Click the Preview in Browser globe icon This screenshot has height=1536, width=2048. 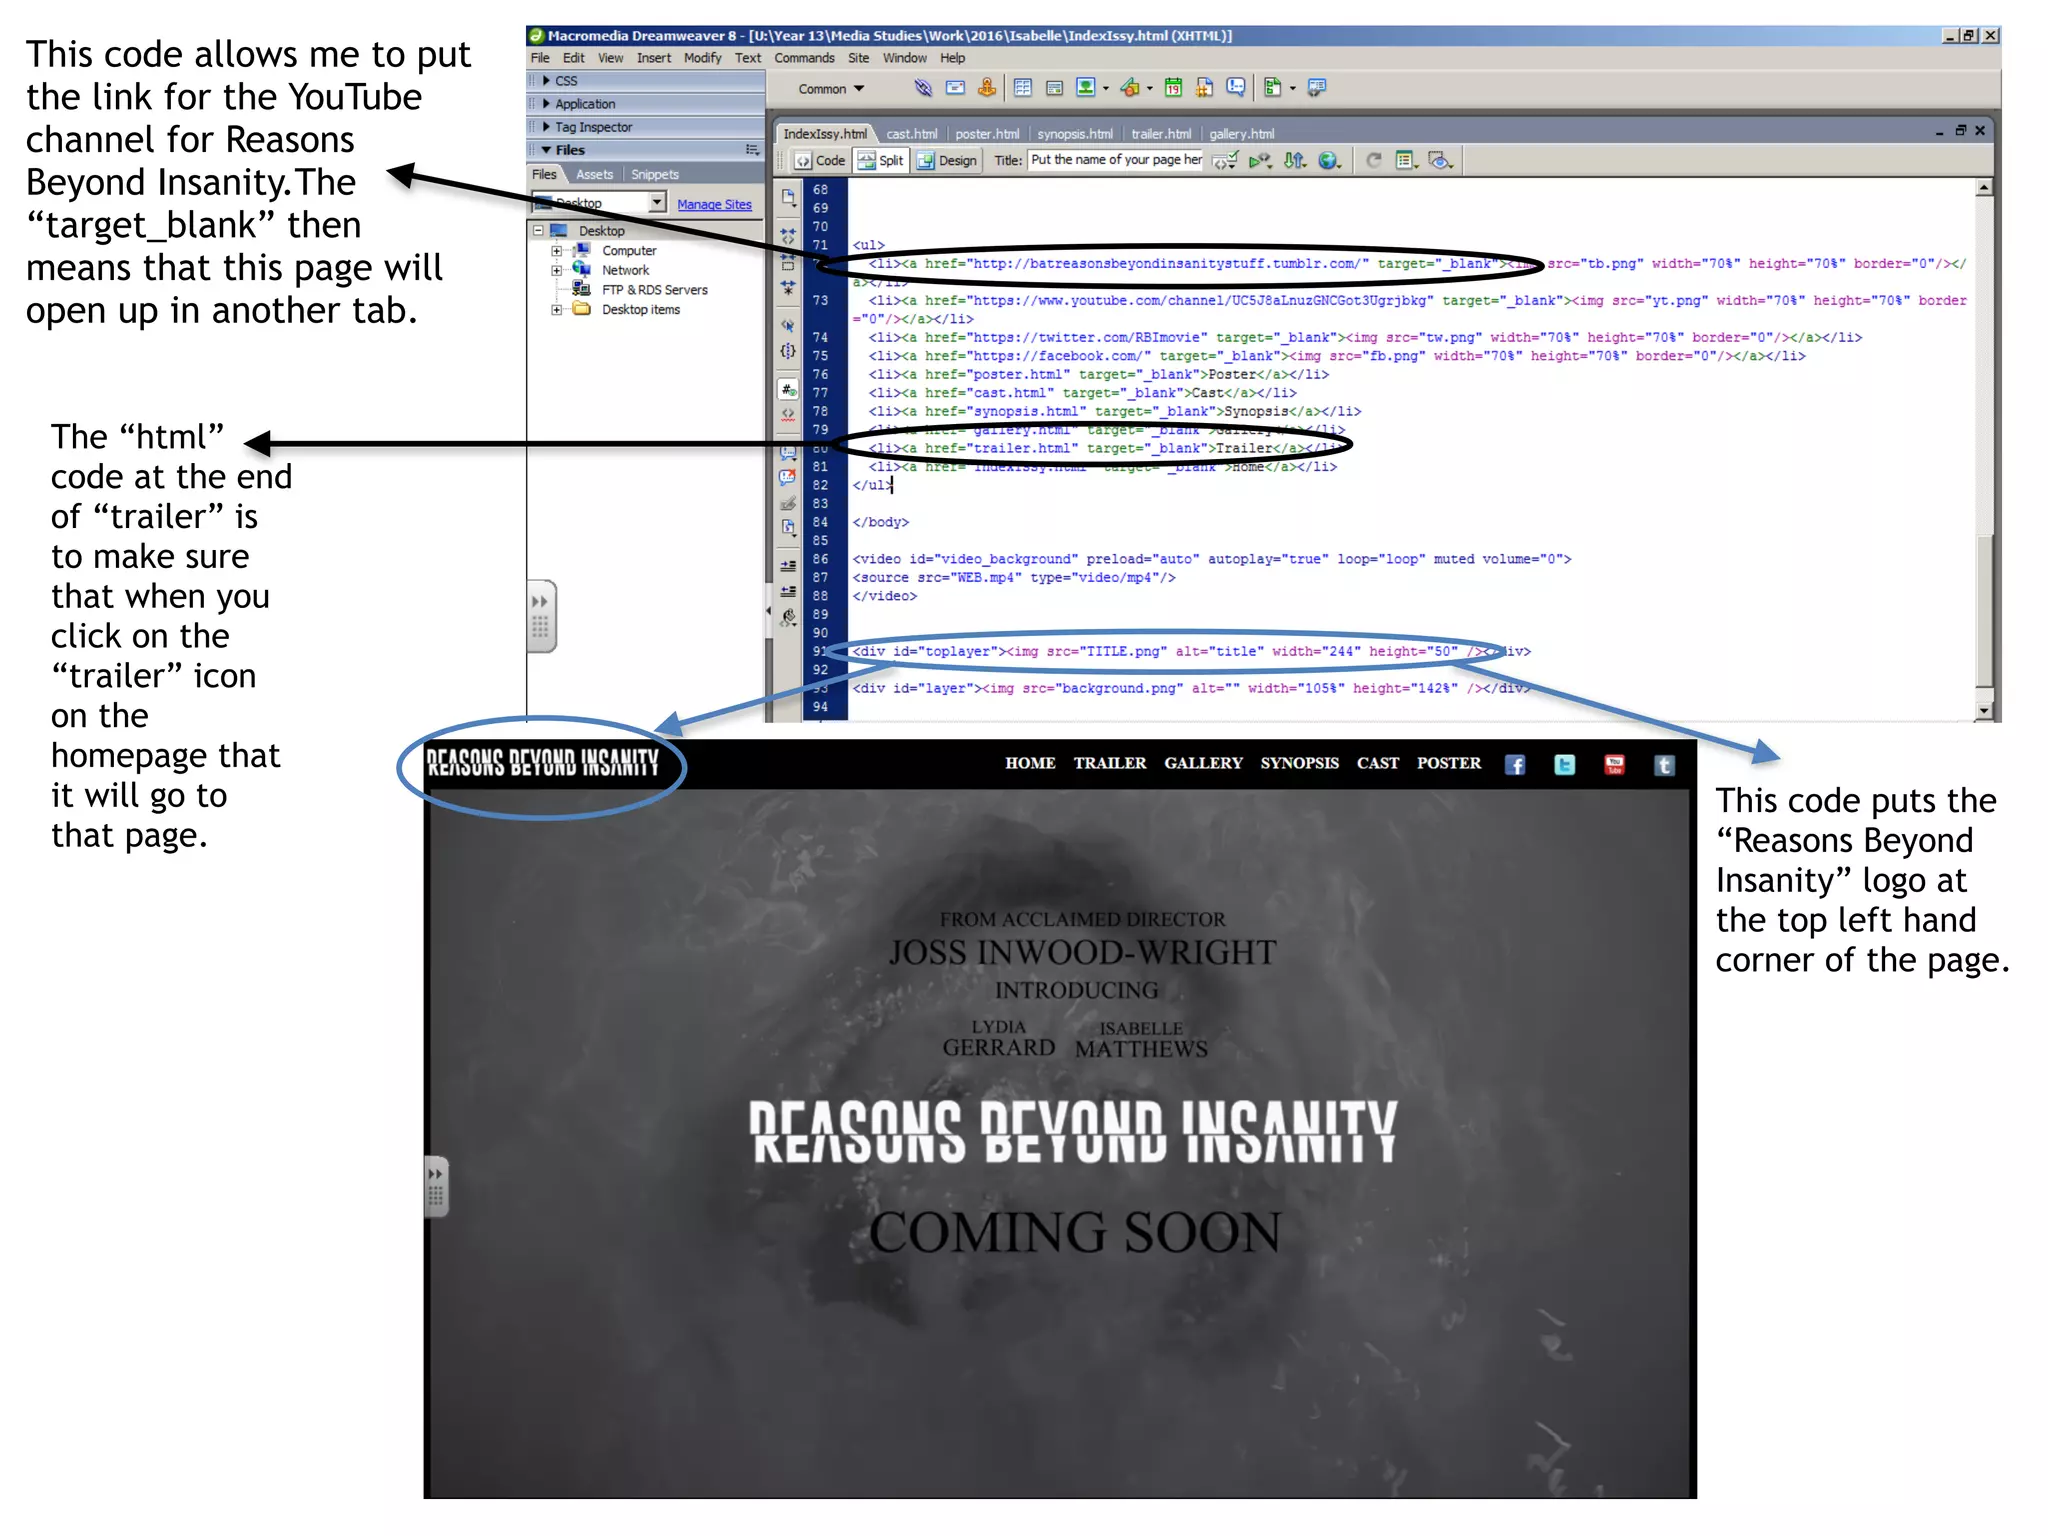(x=1327, y=160)
